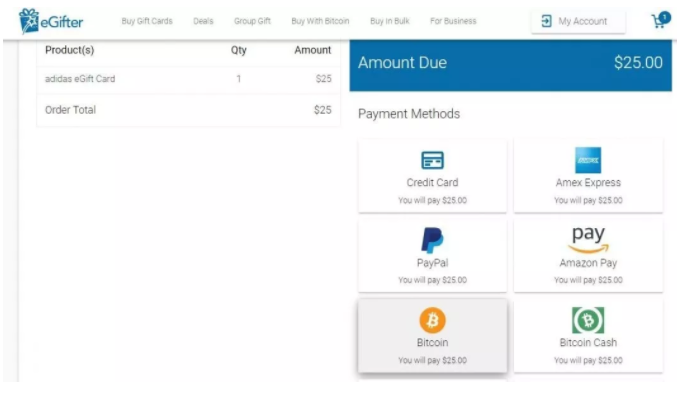
Task: Open Buy In Bulk page
Action: (389, 21)
